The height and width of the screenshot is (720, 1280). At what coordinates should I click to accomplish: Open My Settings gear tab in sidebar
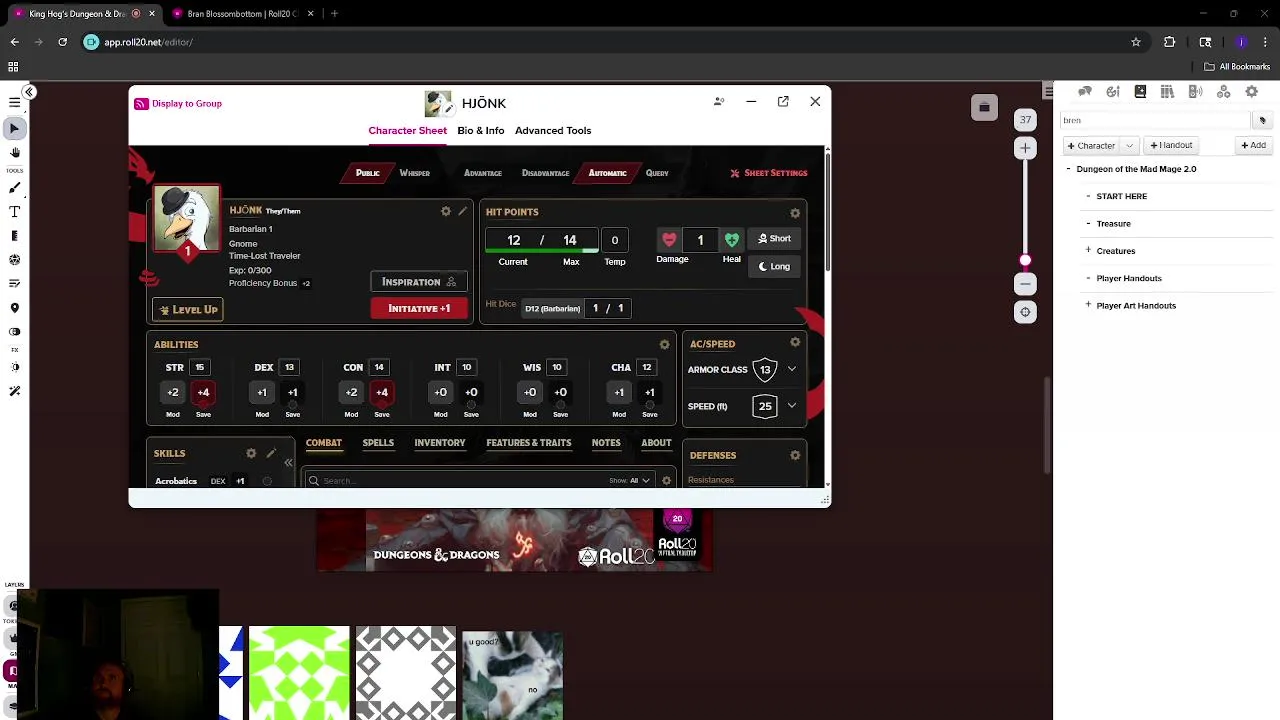(1251, 92)
